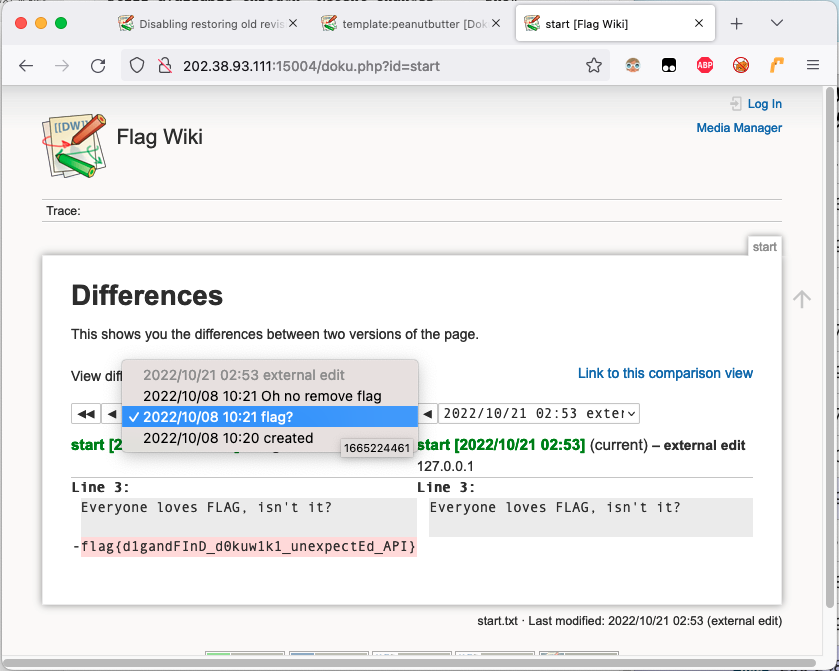The width and height of the screenshot is (839, 671).
Task: Expand the list all tabs chevron
Action: point(777,23)
